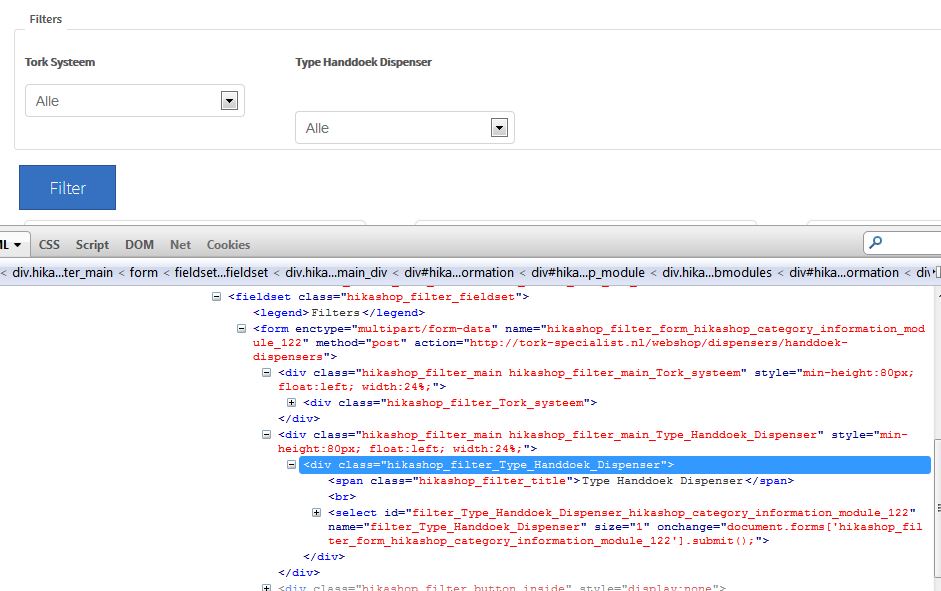Expand the hikashop_filter_Tork_systeem div
941x591 pixels.
(x=292, y=403)
